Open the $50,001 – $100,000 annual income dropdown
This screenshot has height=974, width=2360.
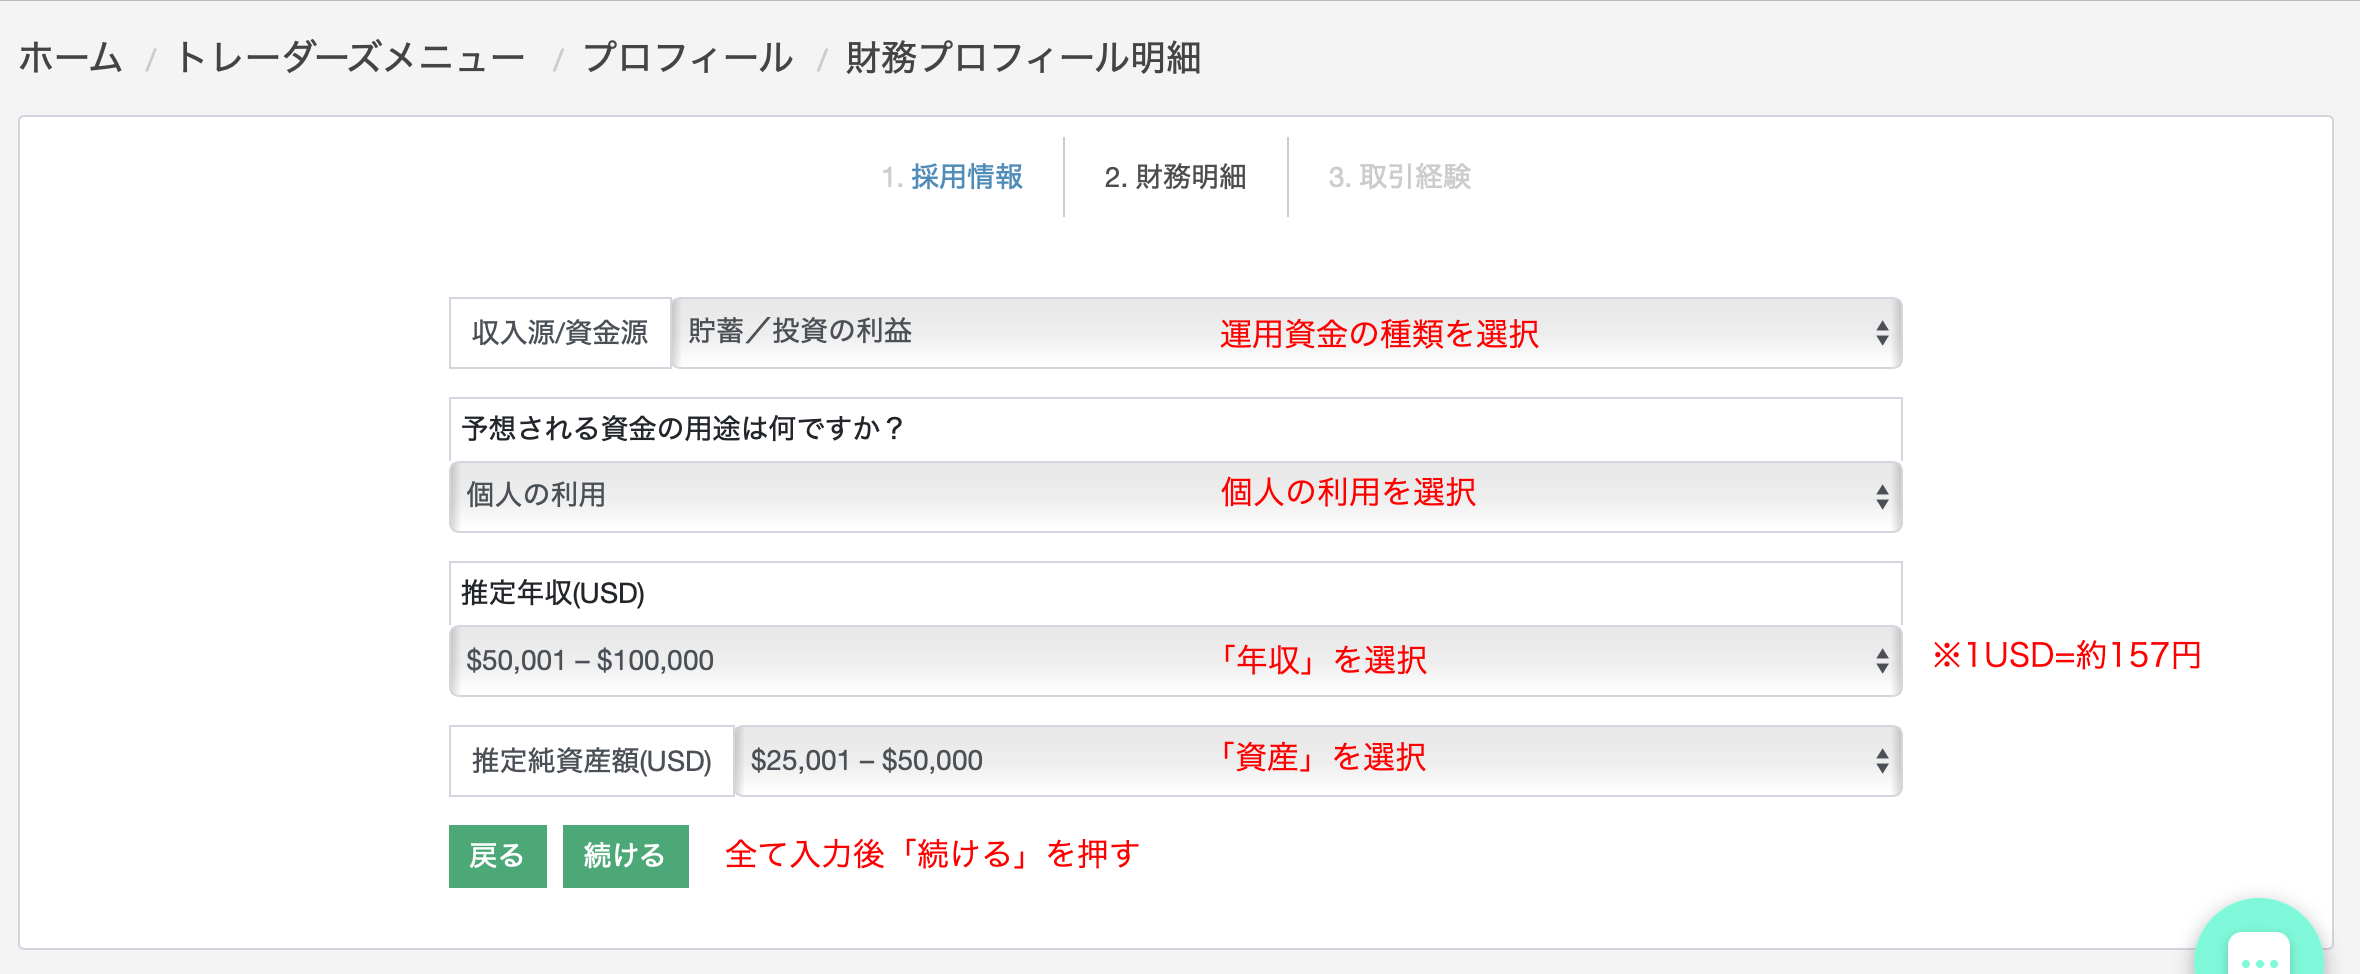coord(1176,661)
